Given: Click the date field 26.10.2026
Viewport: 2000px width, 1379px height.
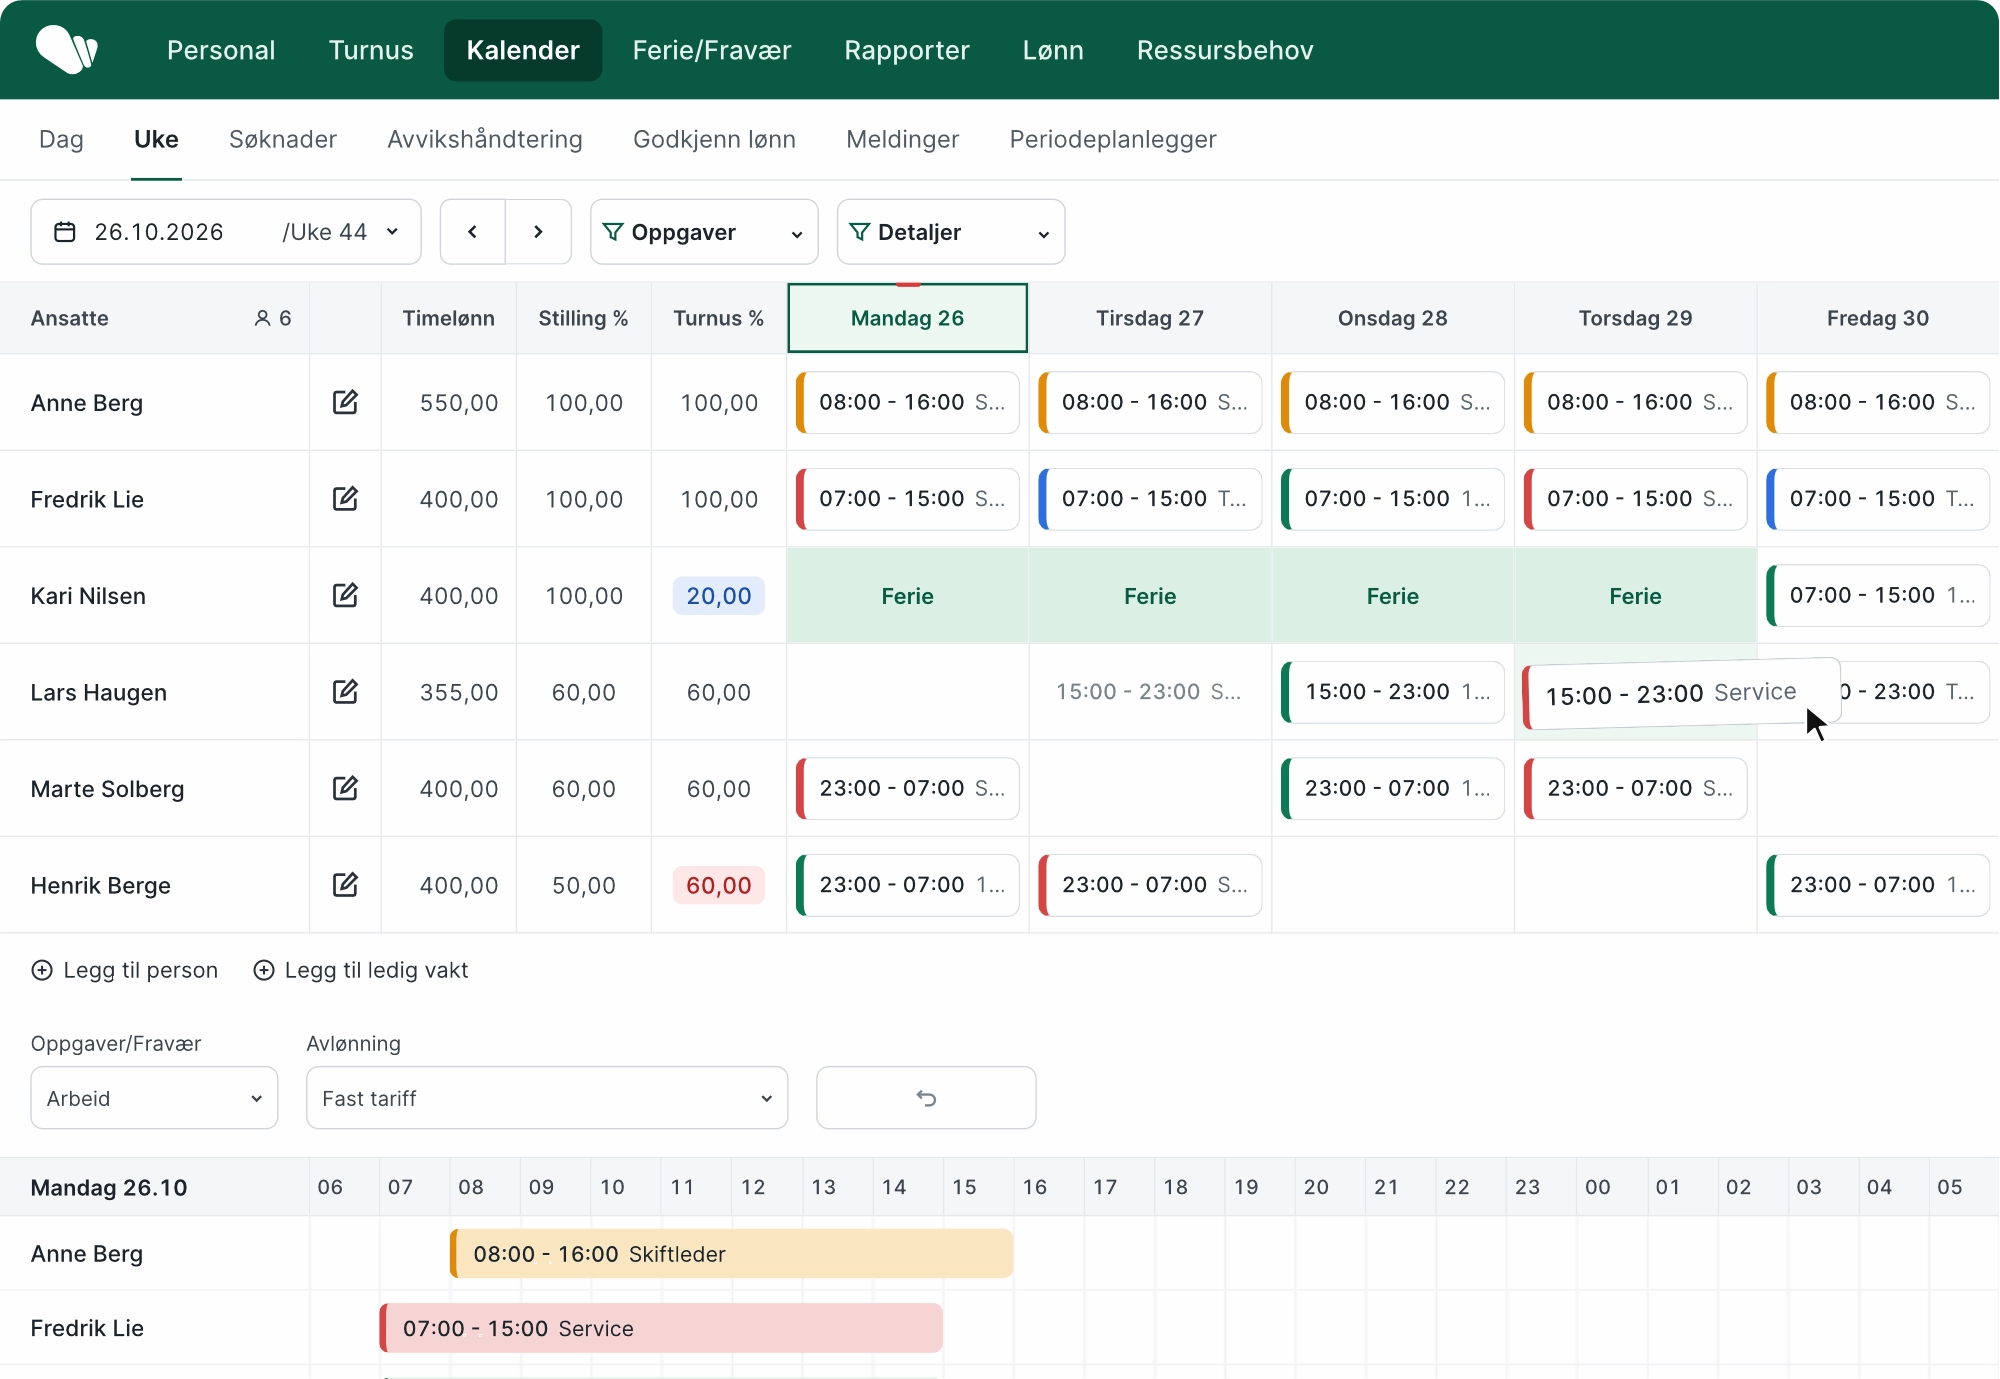Looking at the screenshot, I should pos(159,232).
